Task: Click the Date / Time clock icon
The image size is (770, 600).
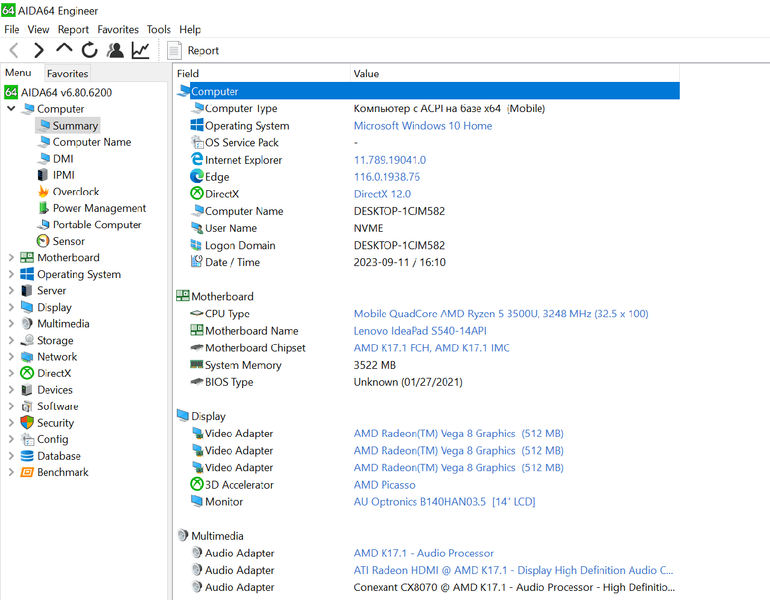Action: coord(197,261)
